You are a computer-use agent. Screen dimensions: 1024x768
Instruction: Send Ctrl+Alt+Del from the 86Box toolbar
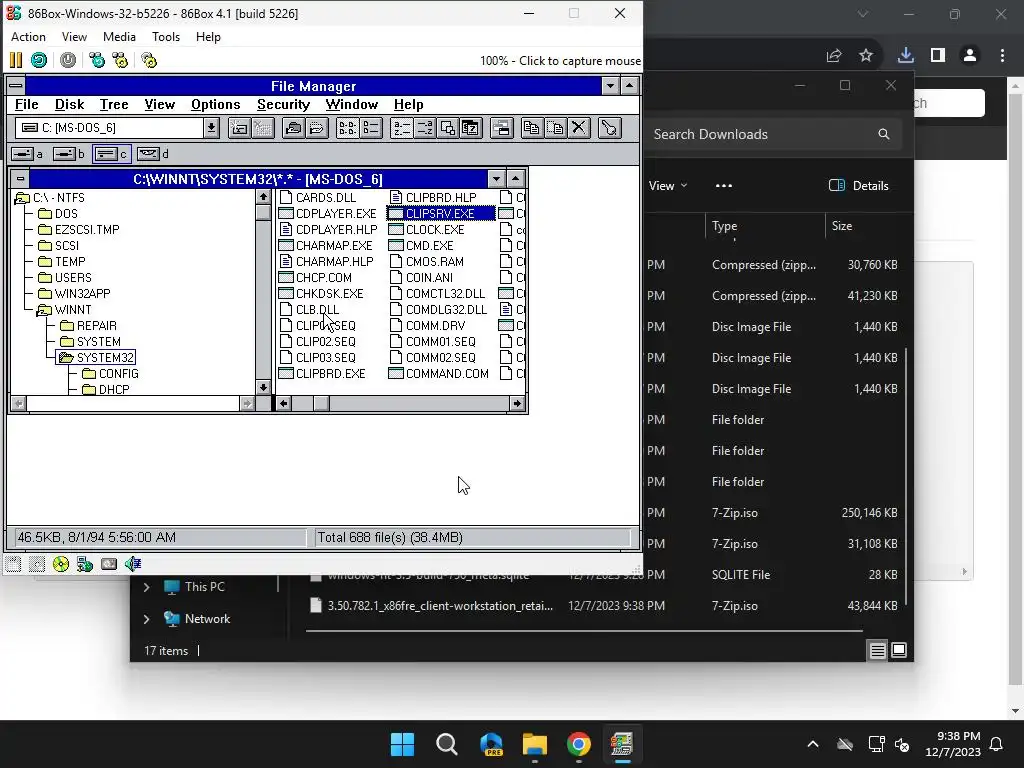coord(97,61)
